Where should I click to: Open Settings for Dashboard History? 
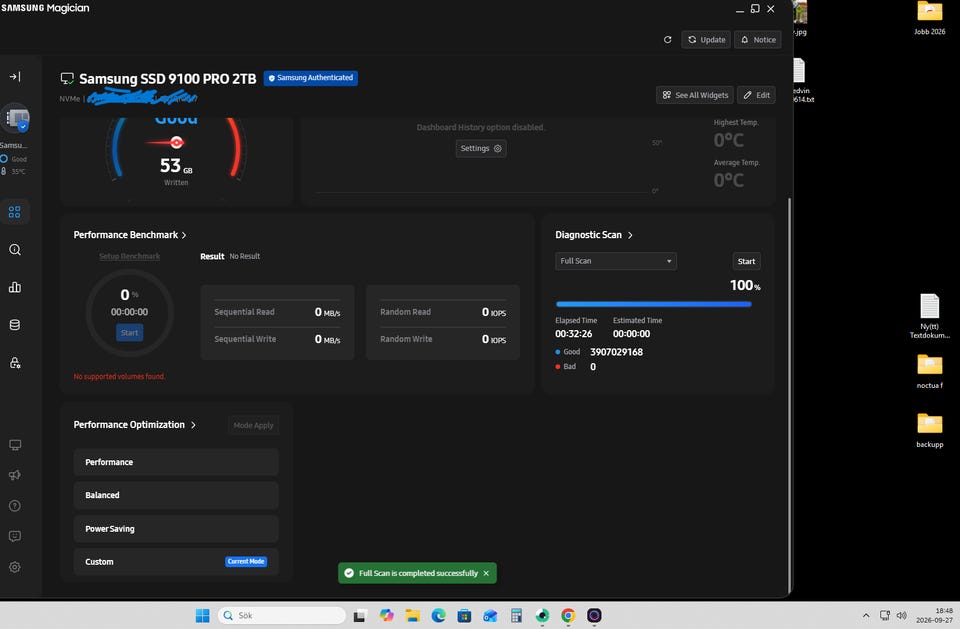coord(481,148)
